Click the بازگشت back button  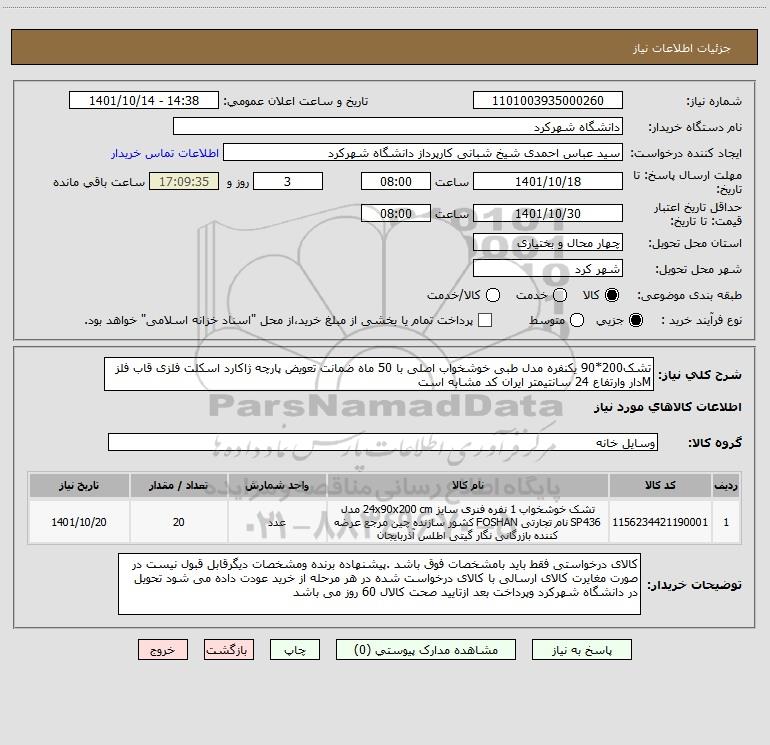click(x=229, y=650)
